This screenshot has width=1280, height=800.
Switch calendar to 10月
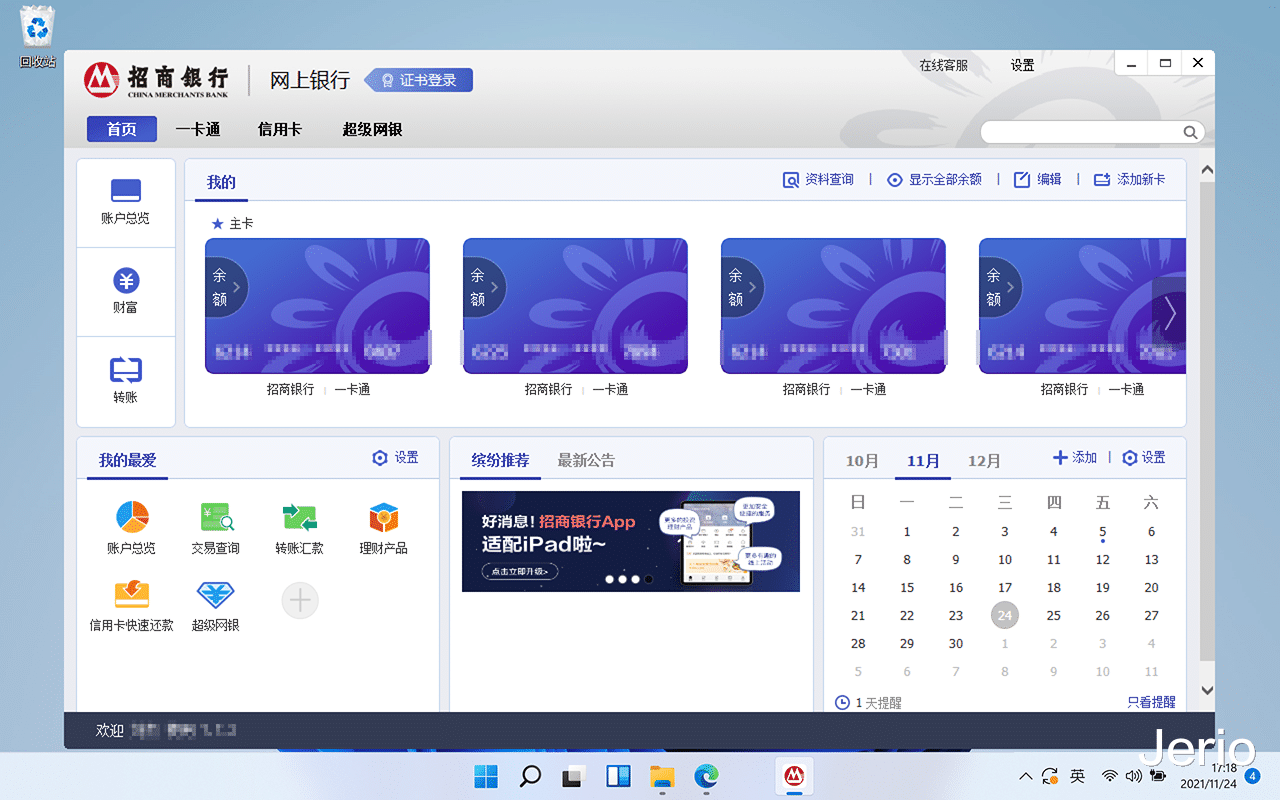tap(862, 461)
